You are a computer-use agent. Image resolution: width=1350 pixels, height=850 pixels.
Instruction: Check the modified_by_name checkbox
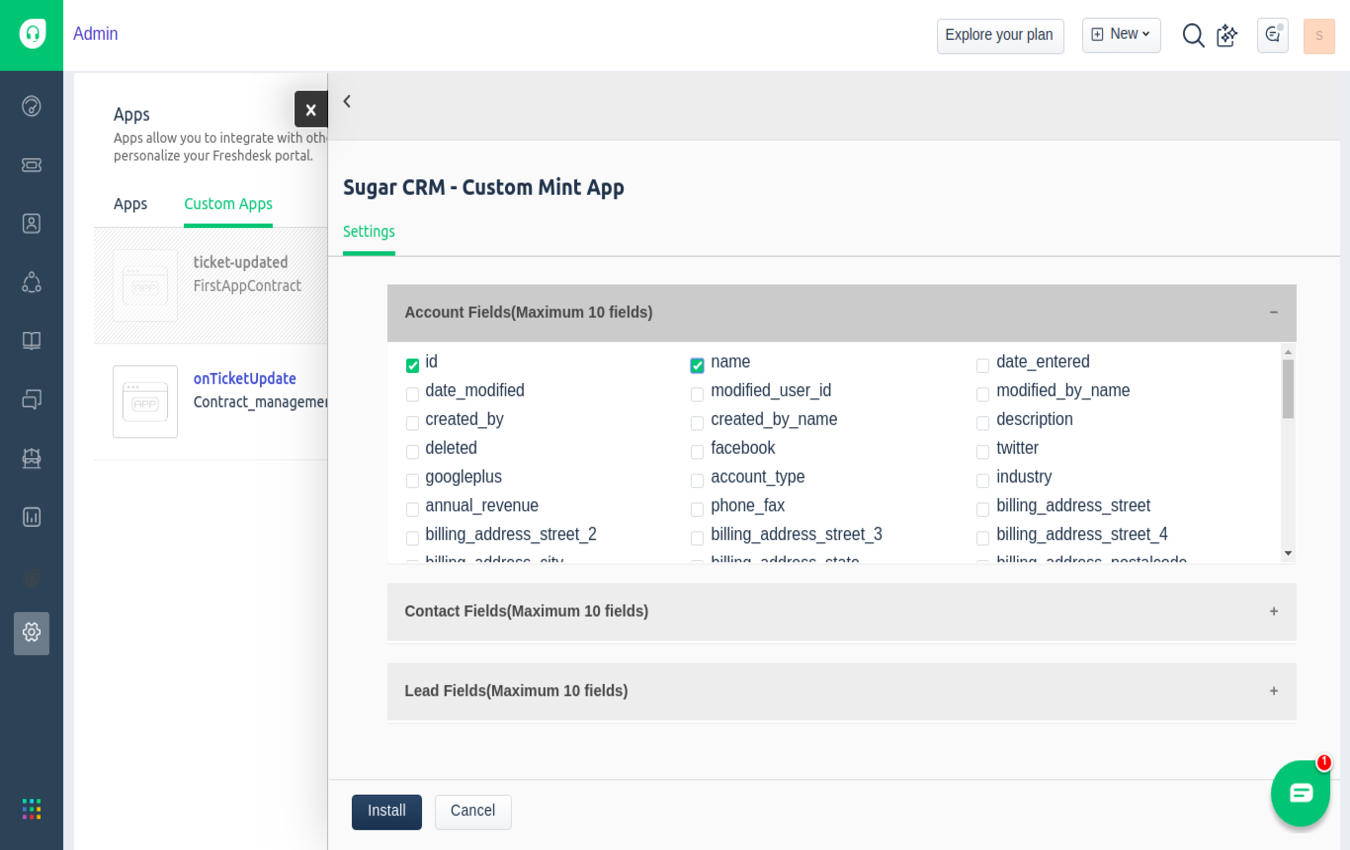982,394
